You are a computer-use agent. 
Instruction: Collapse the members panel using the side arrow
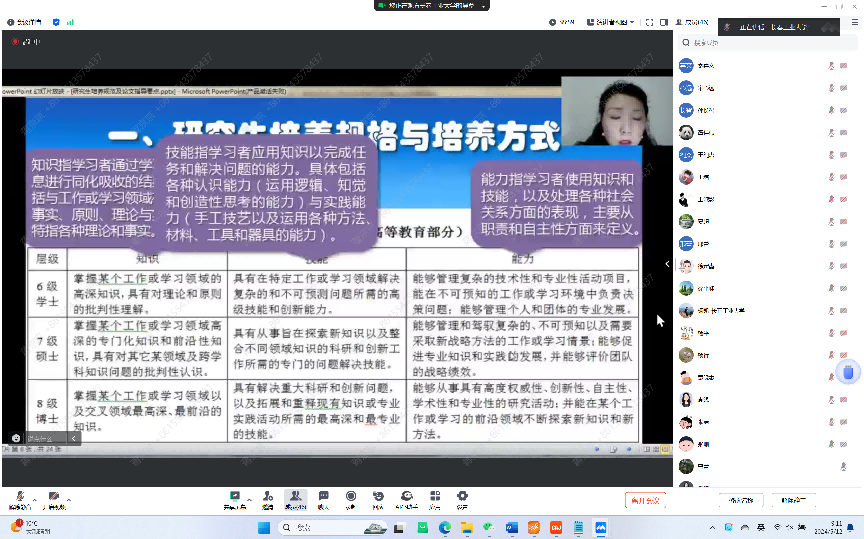[x=667, y=264]
